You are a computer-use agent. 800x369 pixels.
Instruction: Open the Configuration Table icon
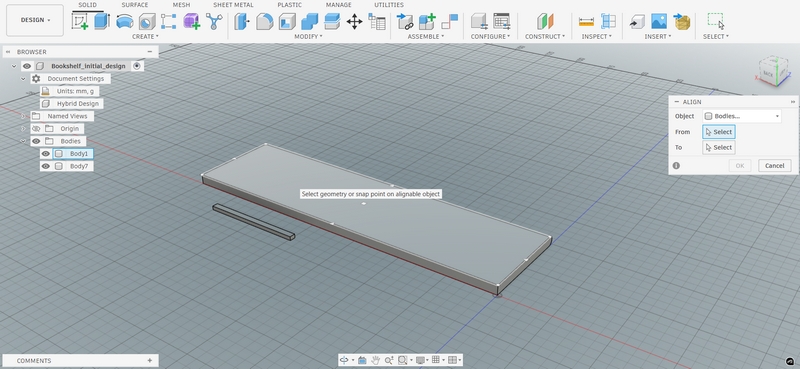(x=502, y=21)
